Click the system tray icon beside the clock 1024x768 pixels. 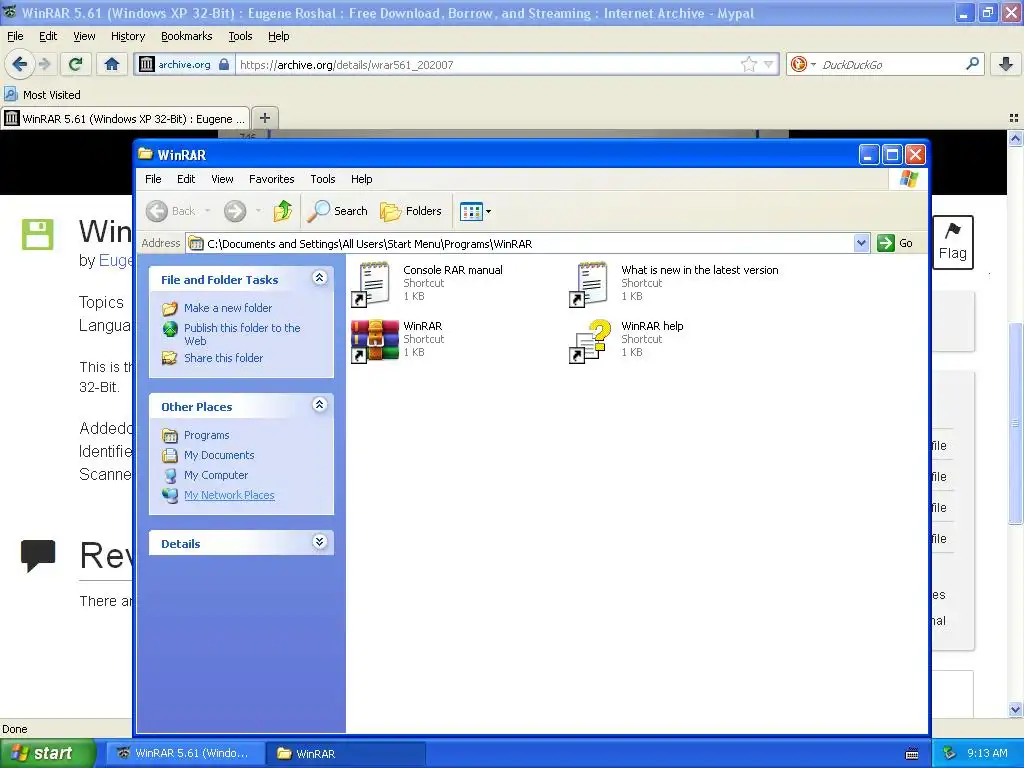[950, 753]
